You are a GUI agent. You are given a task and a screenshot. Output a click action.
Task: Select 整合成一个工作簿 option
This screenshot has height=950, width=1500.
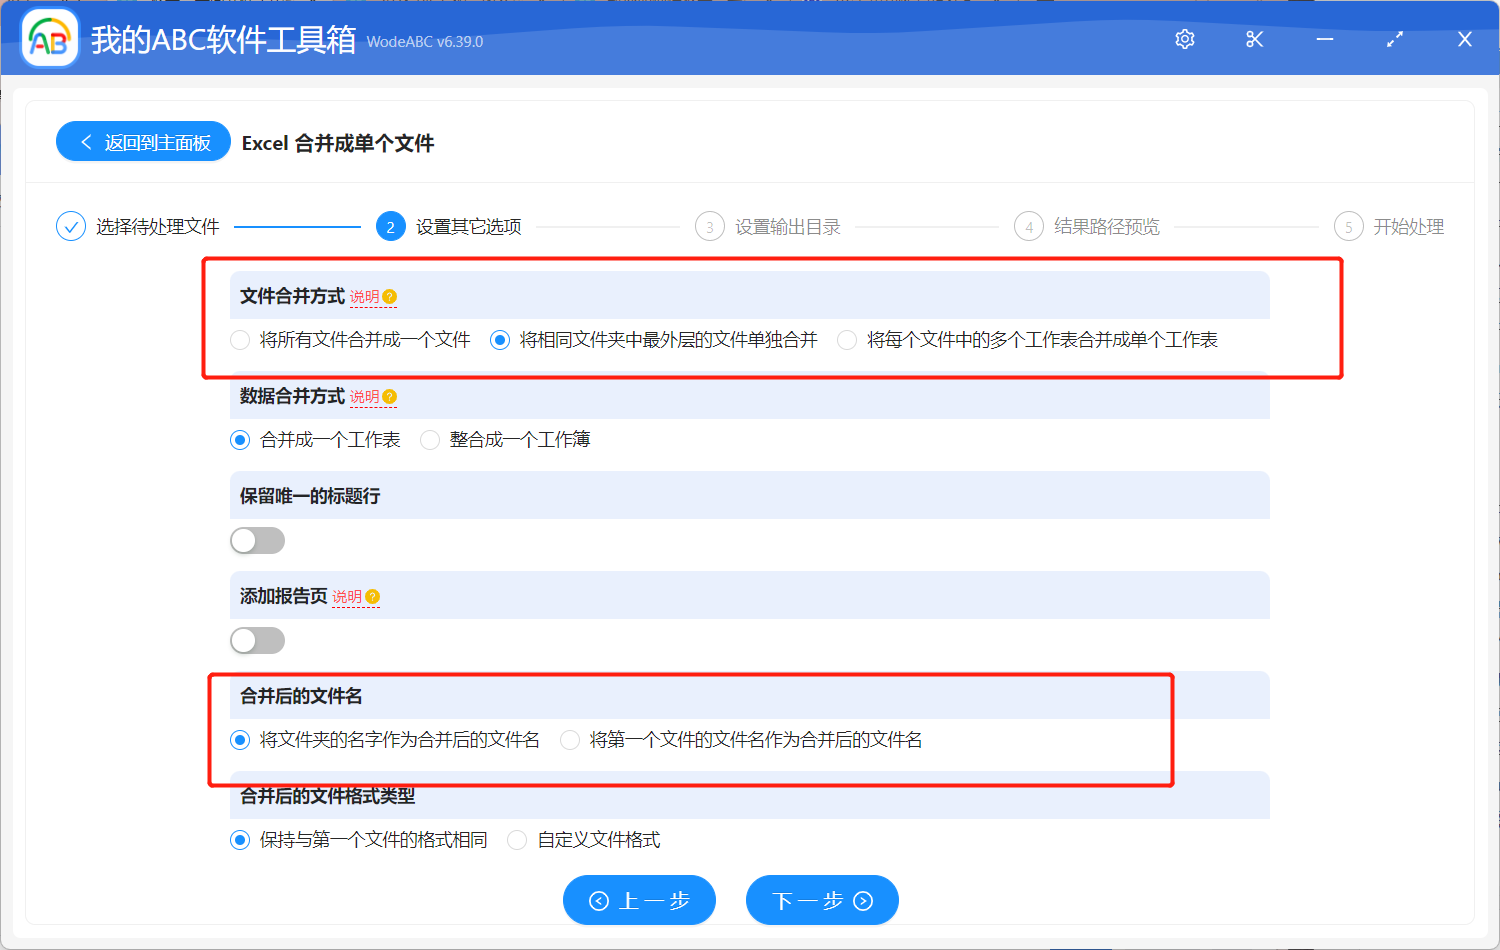[x=430, y=439]
